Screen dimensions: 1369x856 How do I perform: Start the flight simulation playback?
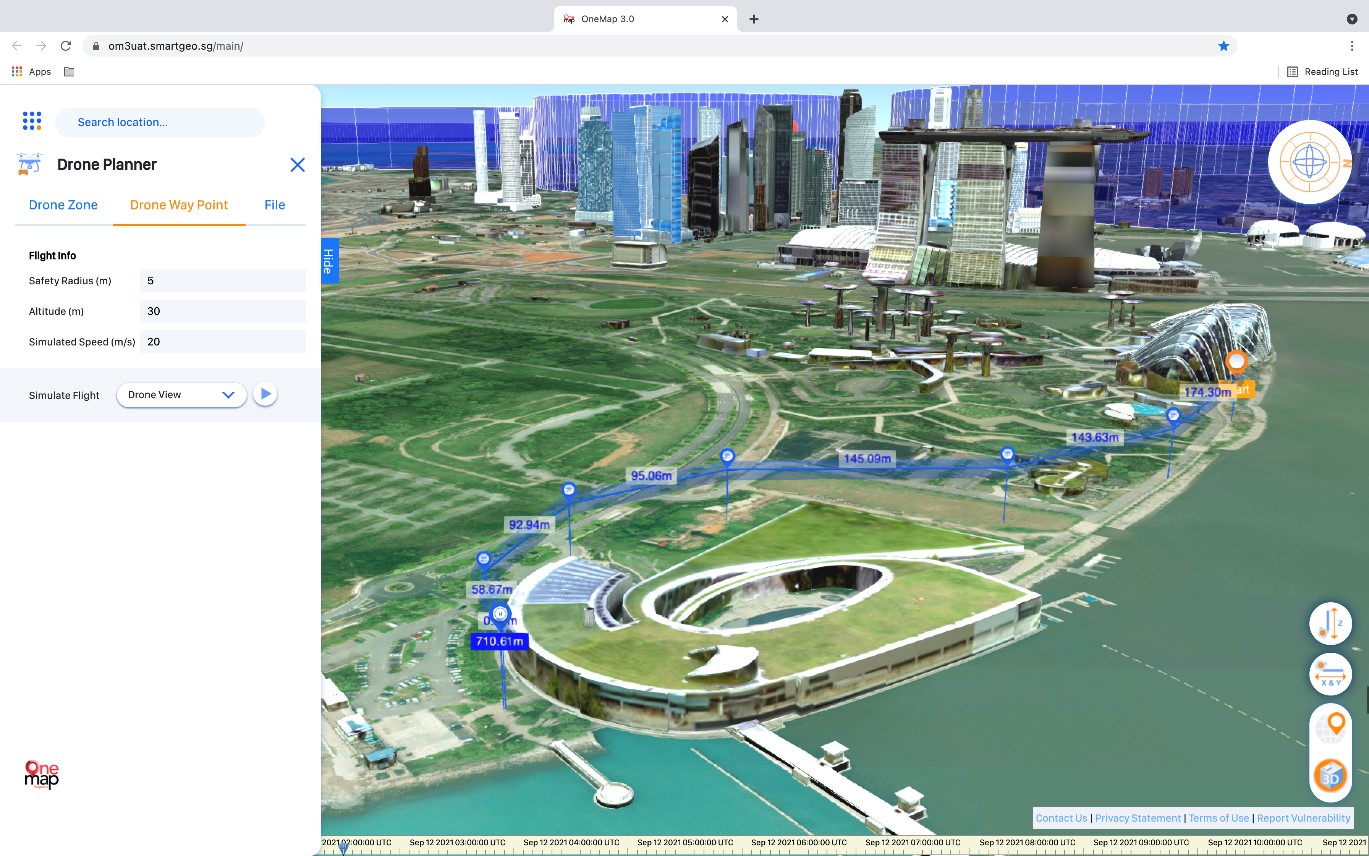point(264,394)
